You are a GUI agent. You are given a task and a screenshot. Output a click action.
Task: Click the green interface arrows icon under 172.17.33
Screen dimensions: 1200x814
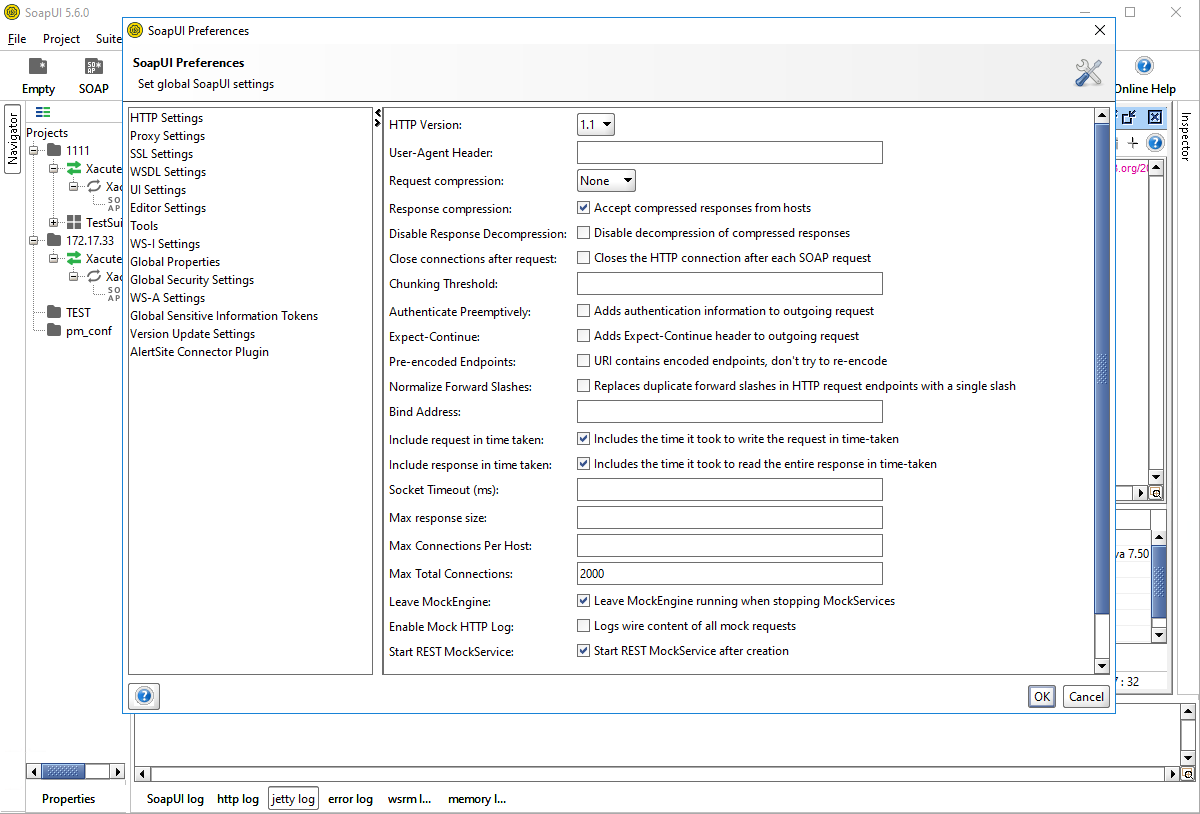(74, 258)
